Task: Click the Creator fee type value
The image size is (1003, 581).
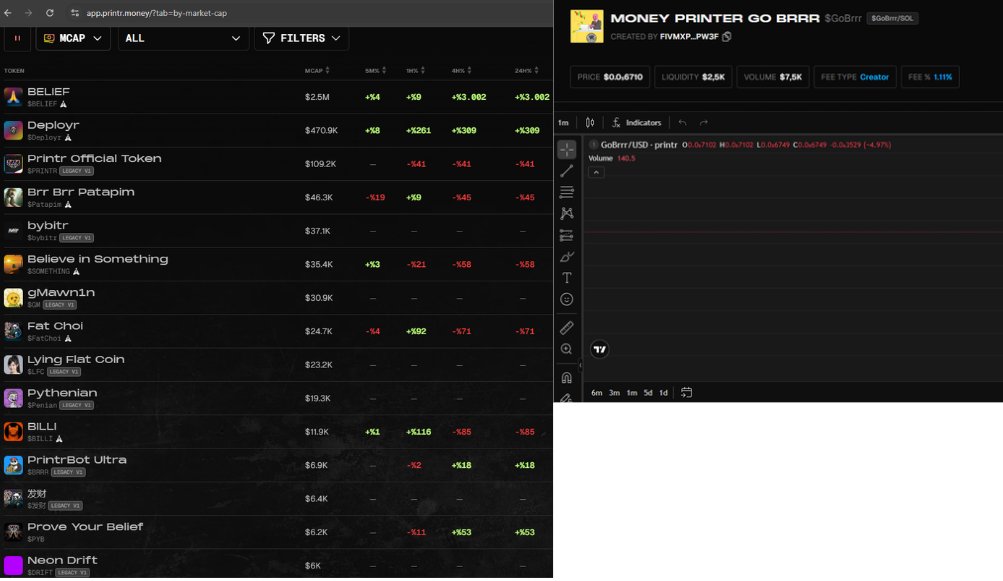Action: pyautogui.click(x=874, y=77)
